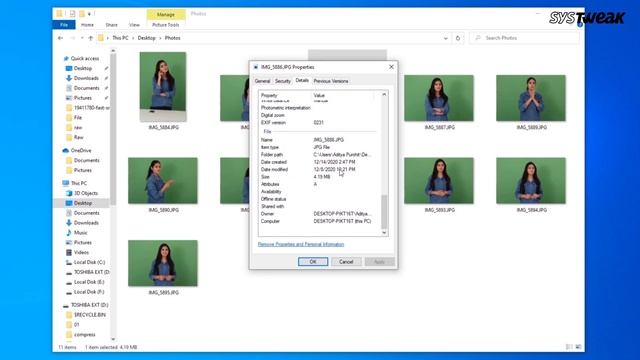This screenshot has height=360, width=640.
Task: Open Local Disk (C:) drive
Action: pyautogui.click(x=89, y=262)
